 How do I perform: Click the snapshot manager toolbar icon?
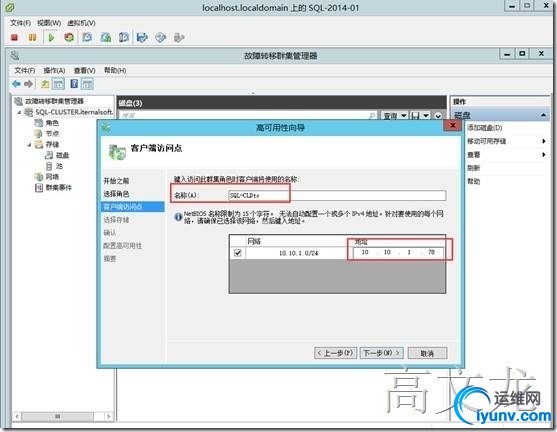pyautogui.click(x=124, y=37)
